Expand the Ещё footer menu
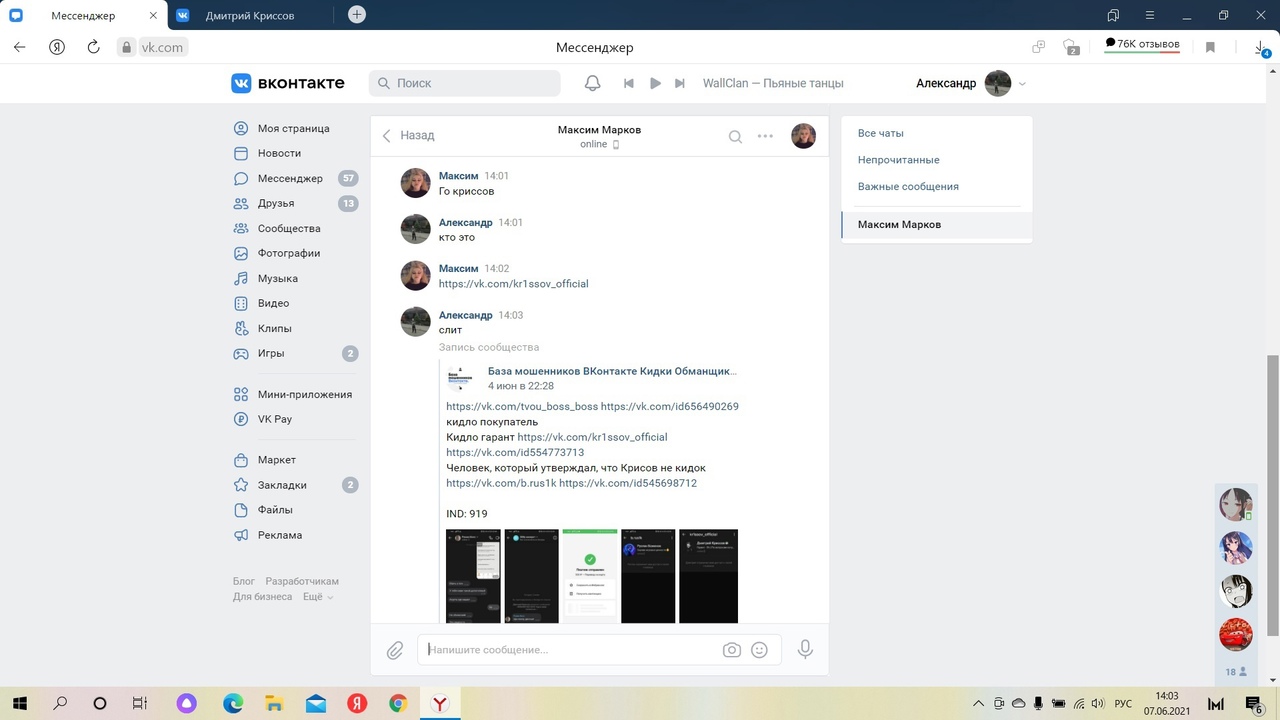The width and height of the screenshot is (1280, 720). [317, 597]
